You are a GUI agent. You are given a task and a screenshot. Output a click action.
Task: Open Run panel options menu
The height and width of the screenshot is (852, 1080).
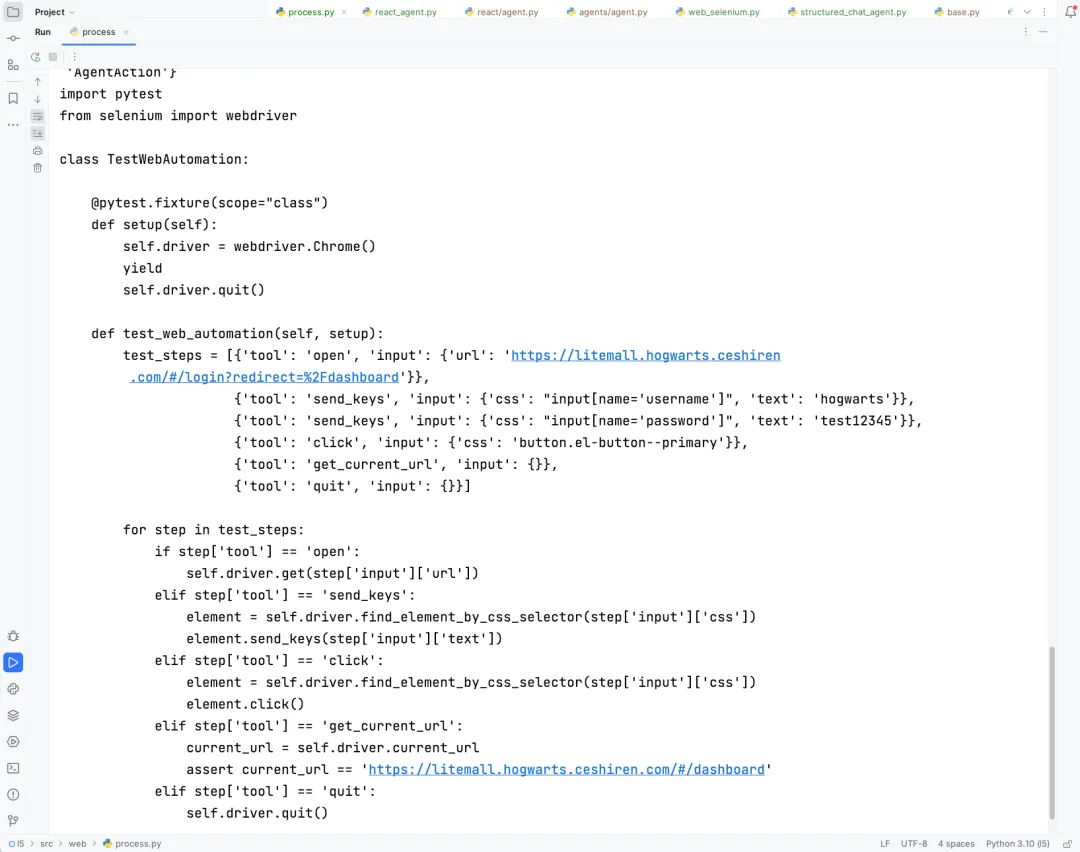click(1026, 32)
